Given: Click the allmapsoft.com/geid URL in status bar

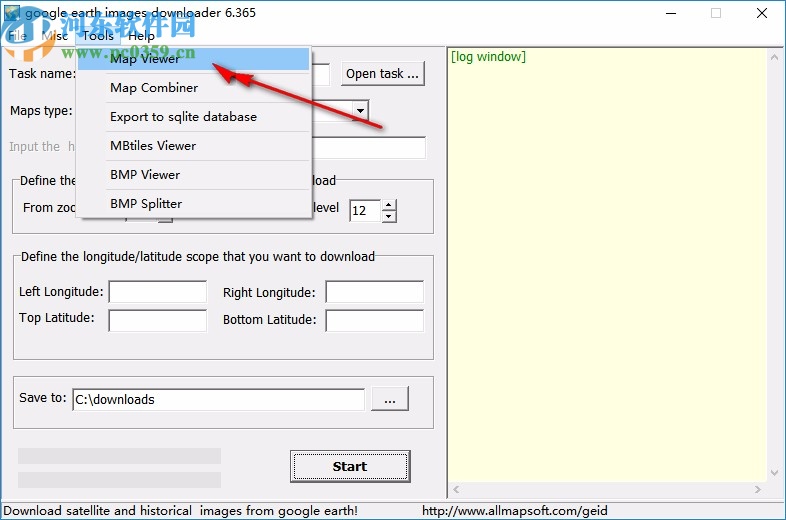Looking at the screenshot, I should point(514,511).
